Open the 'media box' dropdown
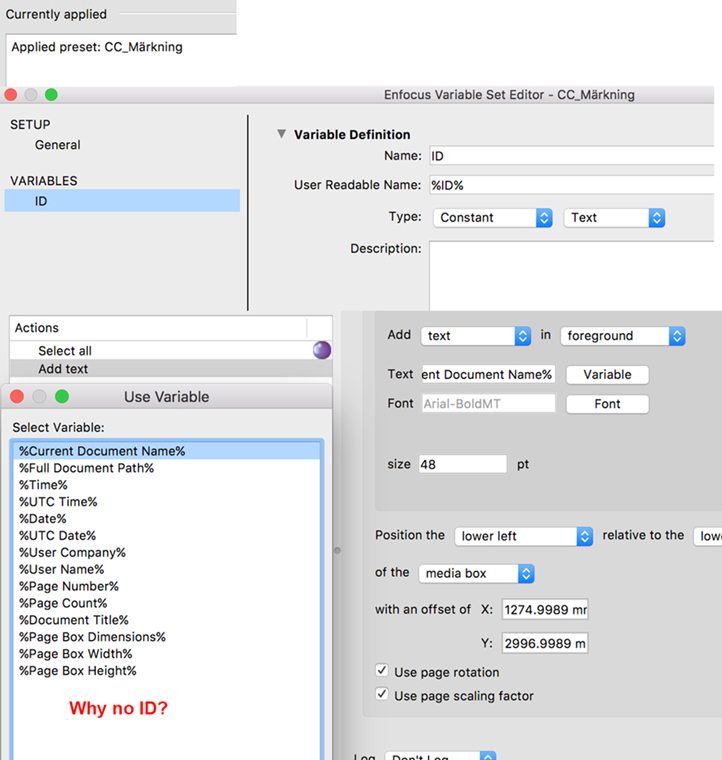Screen dimensions: 722x760 [476, 573]
